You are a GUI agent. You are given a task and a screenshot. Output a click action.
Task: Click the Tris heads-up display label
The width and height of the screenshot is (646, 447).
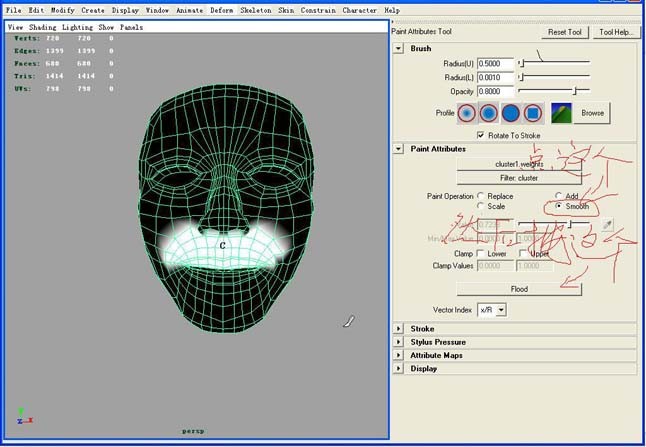tap(24, 76)
